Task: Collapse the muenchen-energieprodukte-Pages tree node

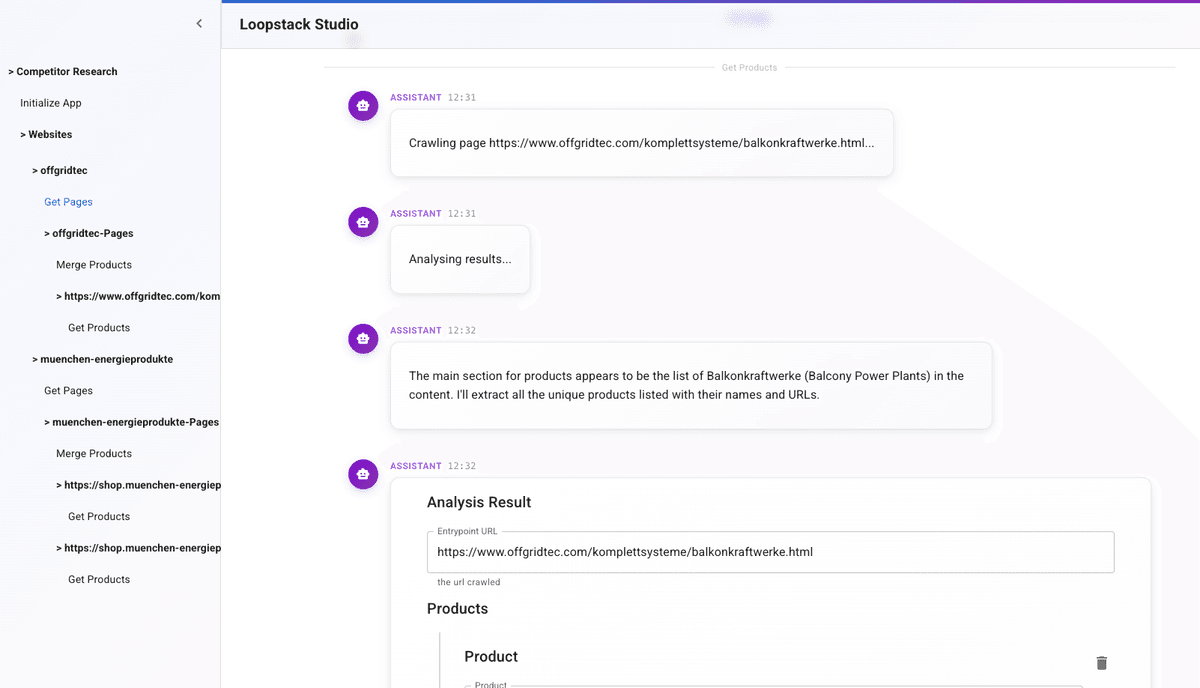Action: click(132, 423)
